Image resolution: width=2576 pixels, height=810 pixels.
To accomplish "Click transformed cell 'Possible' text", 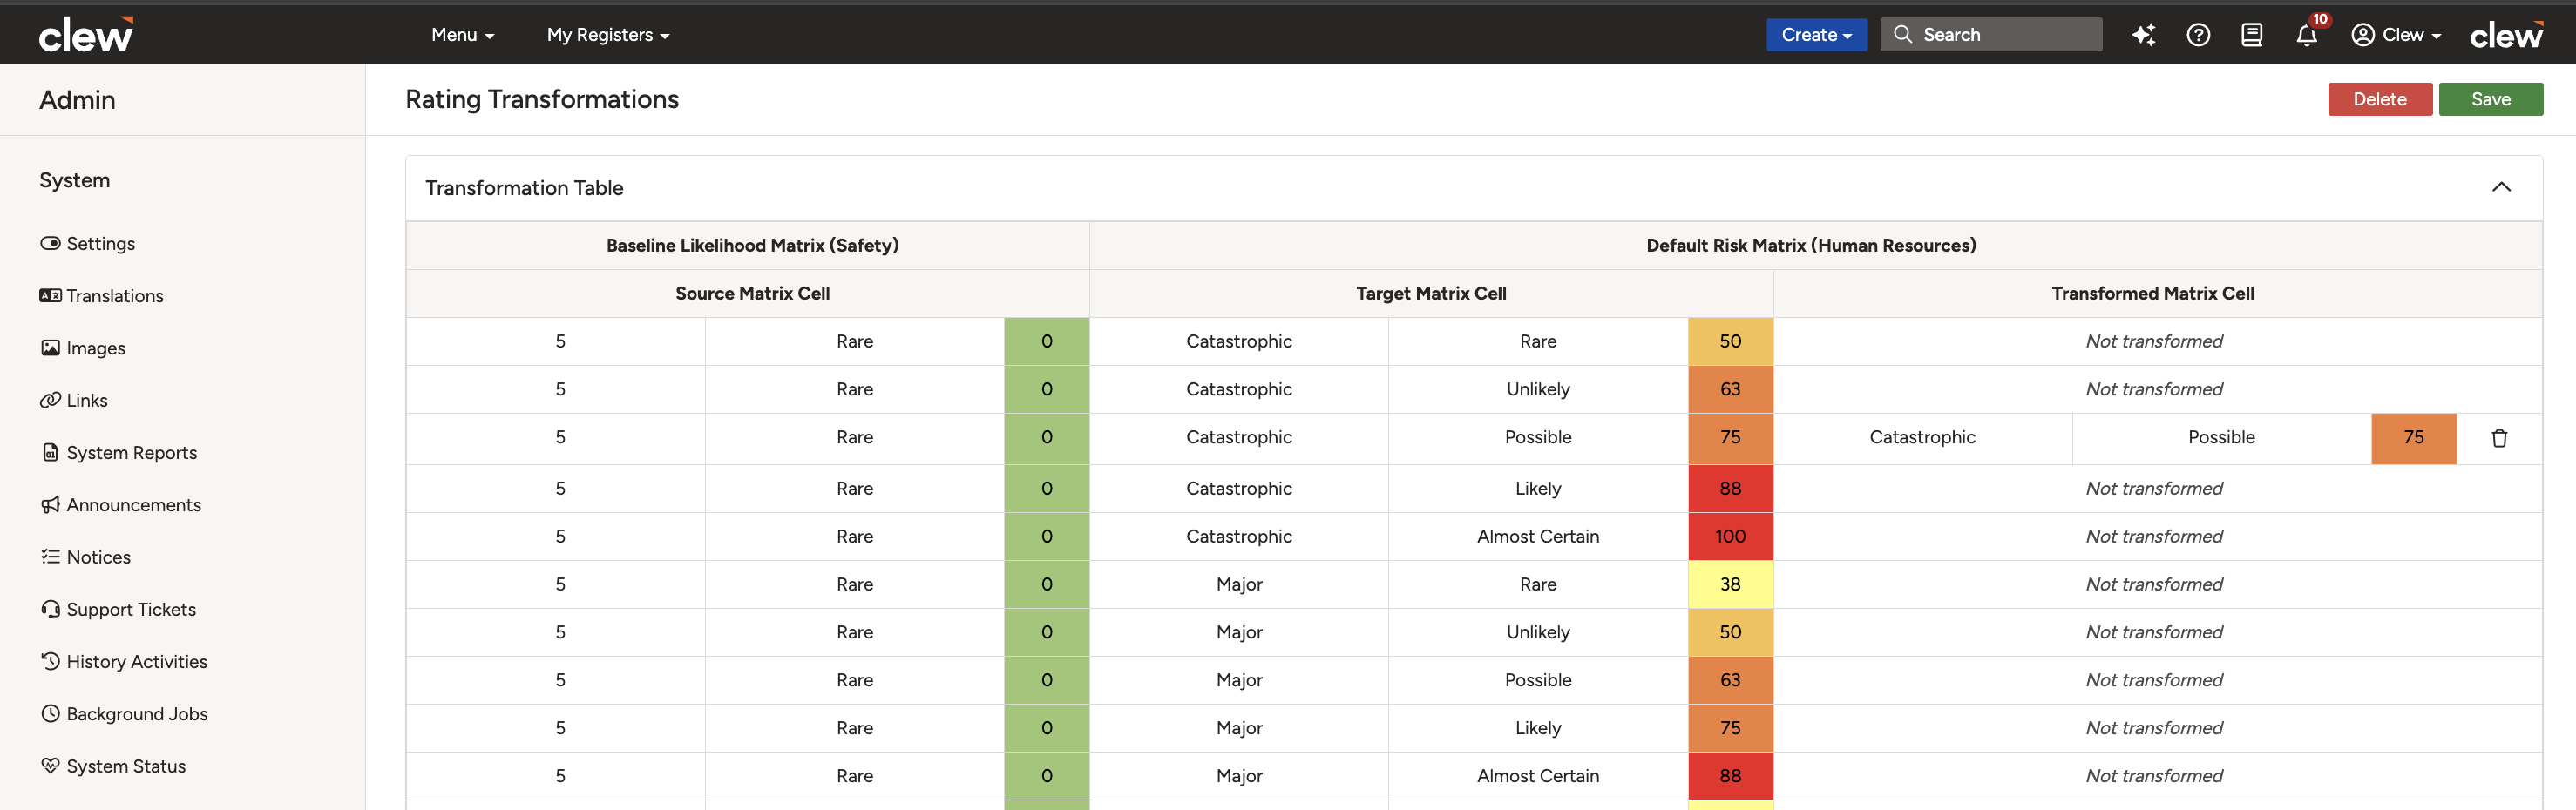I will click(x=2221, y=437).
